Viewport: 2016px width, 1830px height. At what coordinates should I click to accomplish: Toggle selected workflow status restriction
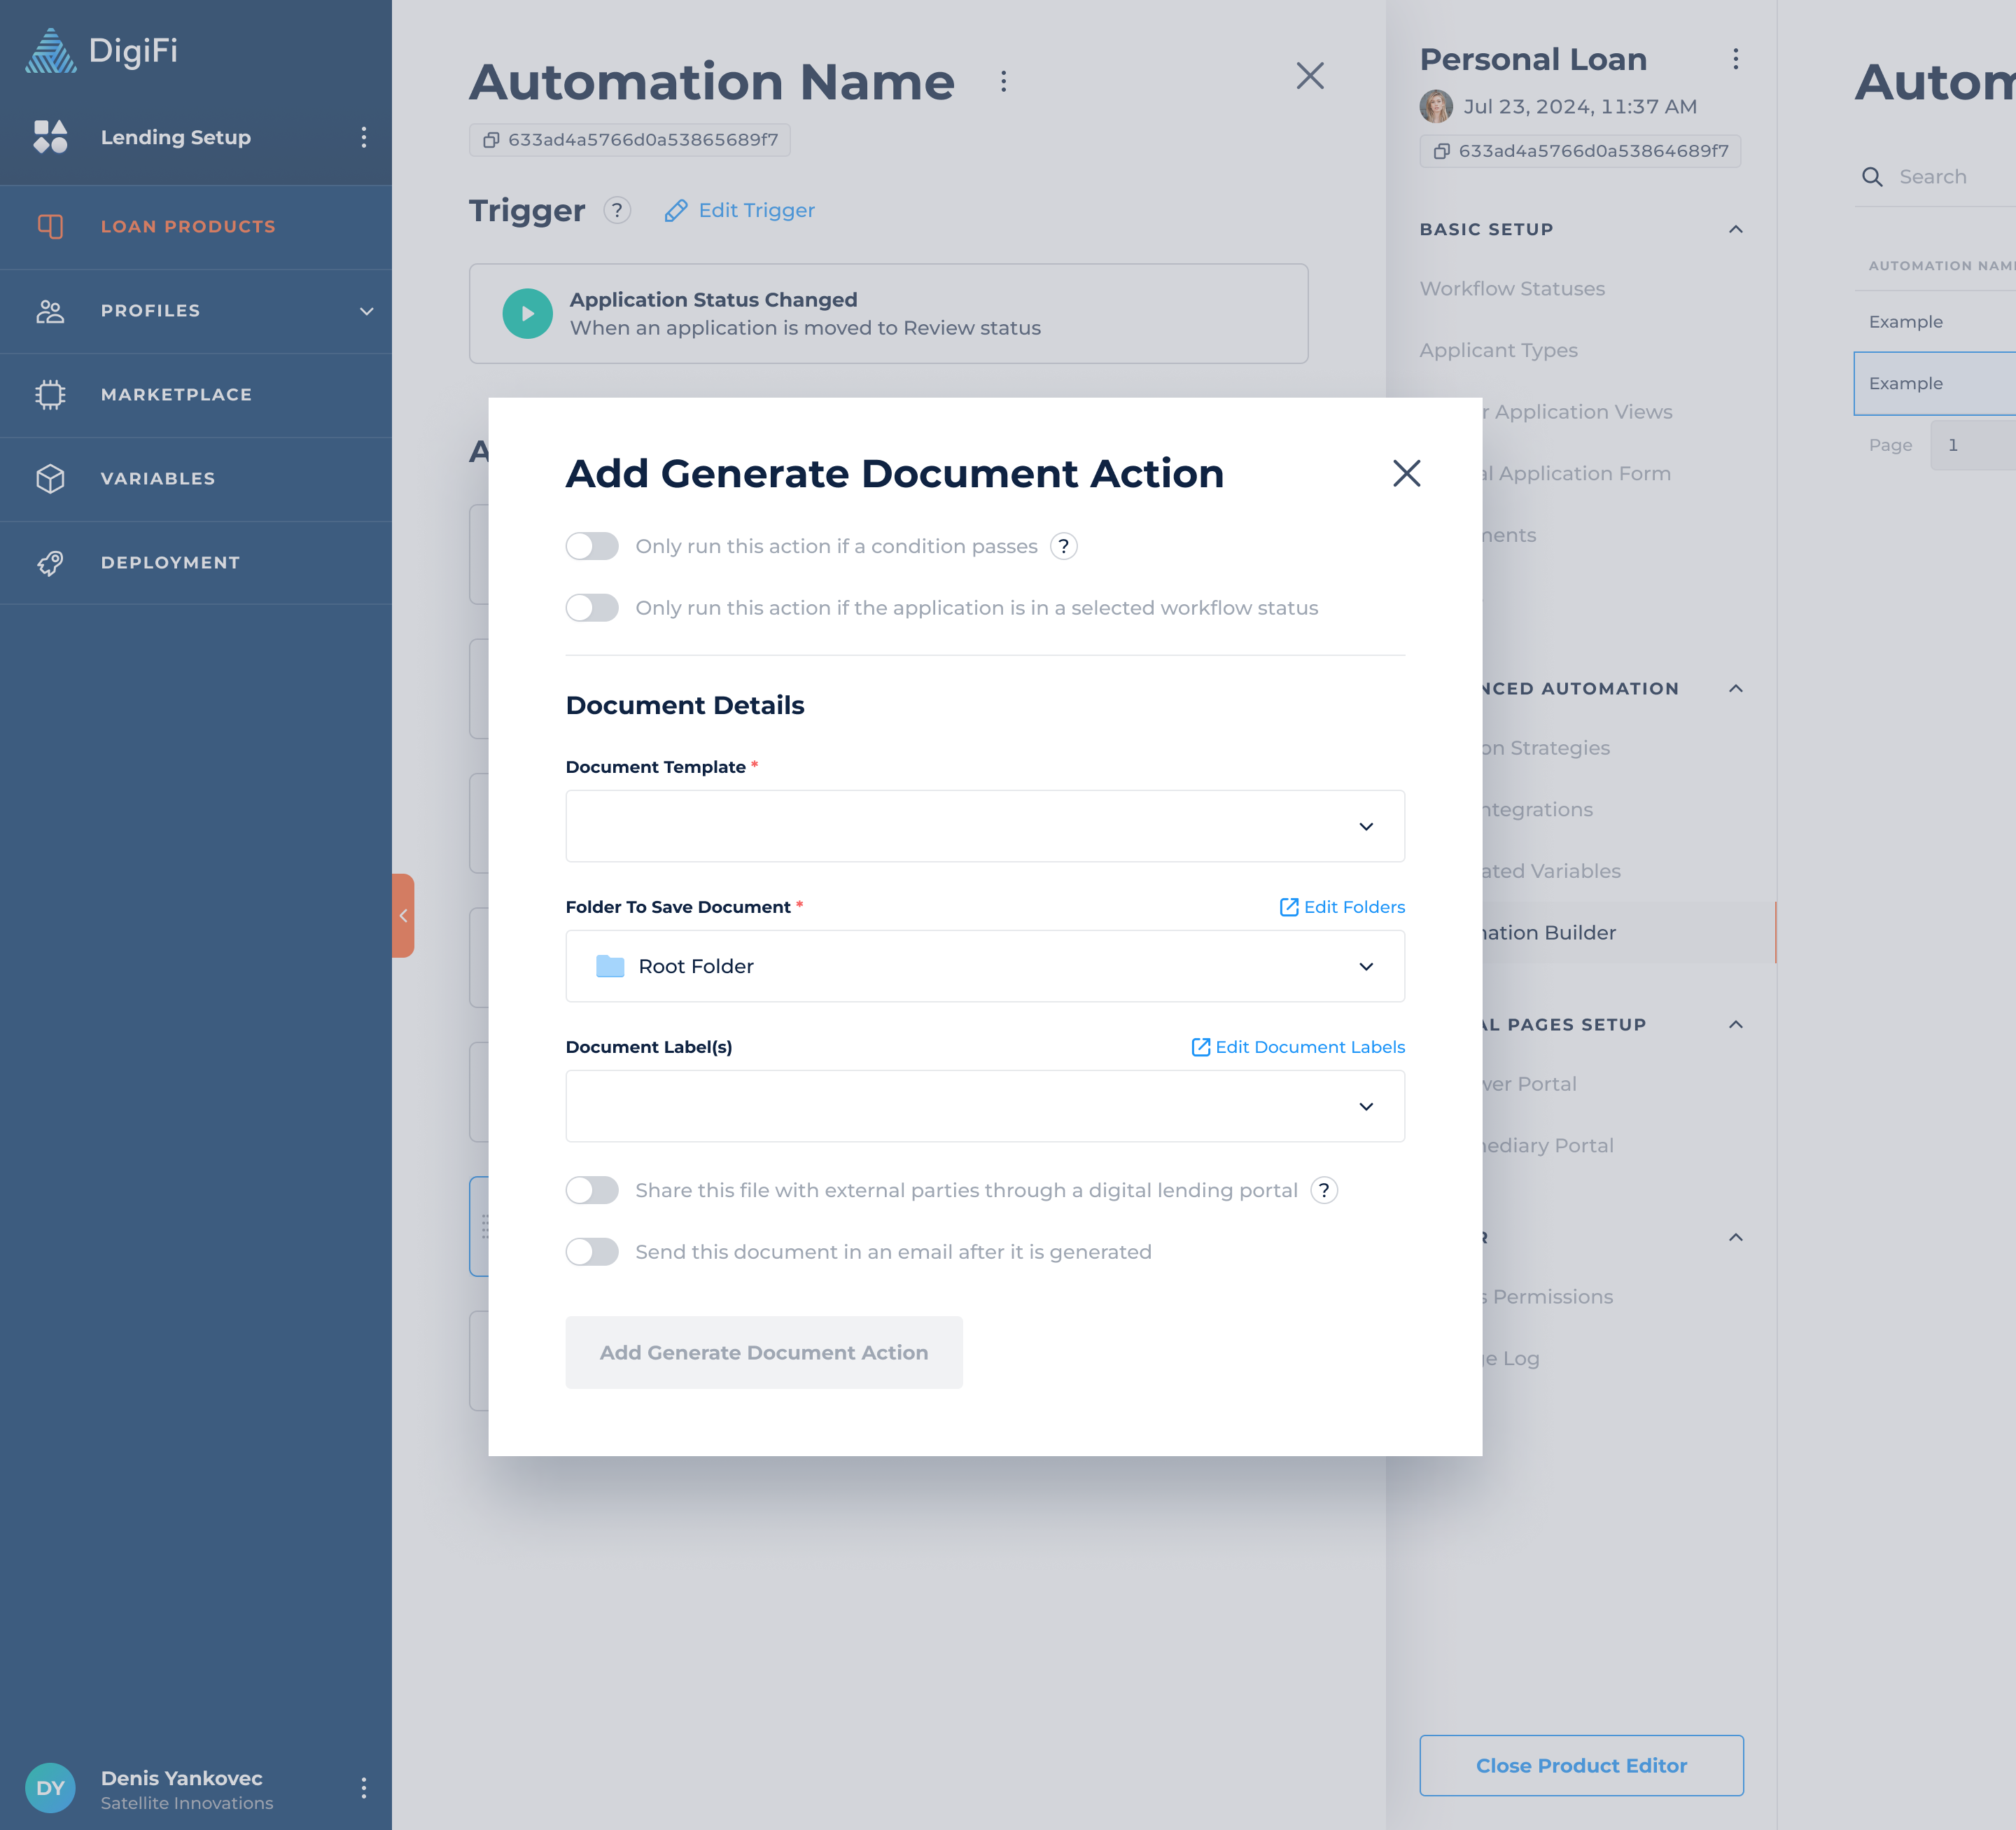click(x=592, y=608)
